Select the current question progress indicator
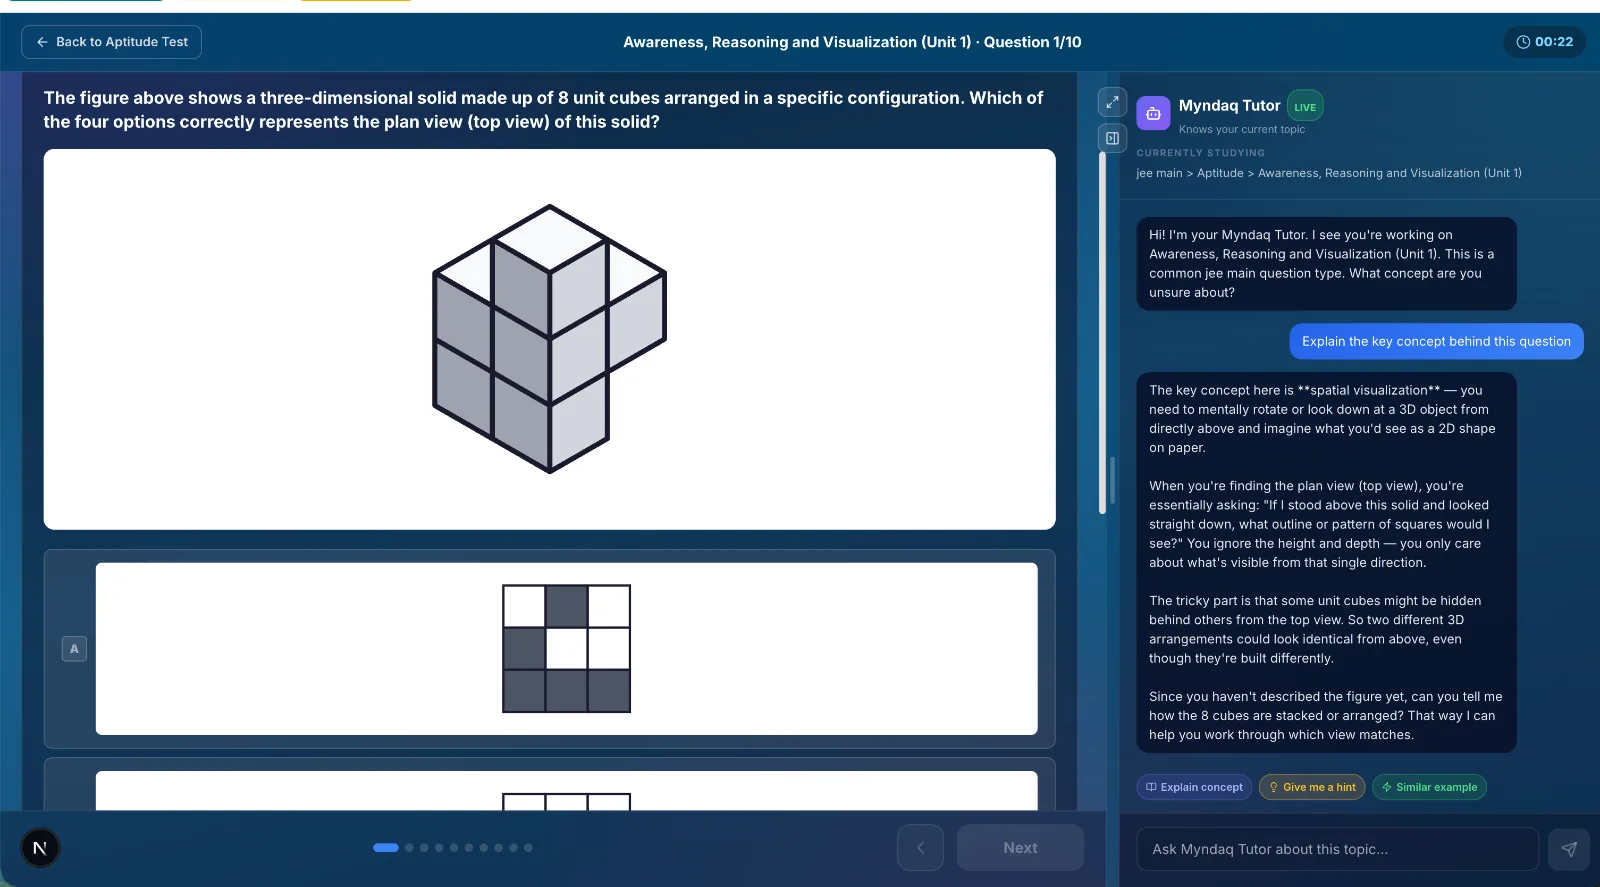 click(x=386, y=848)
